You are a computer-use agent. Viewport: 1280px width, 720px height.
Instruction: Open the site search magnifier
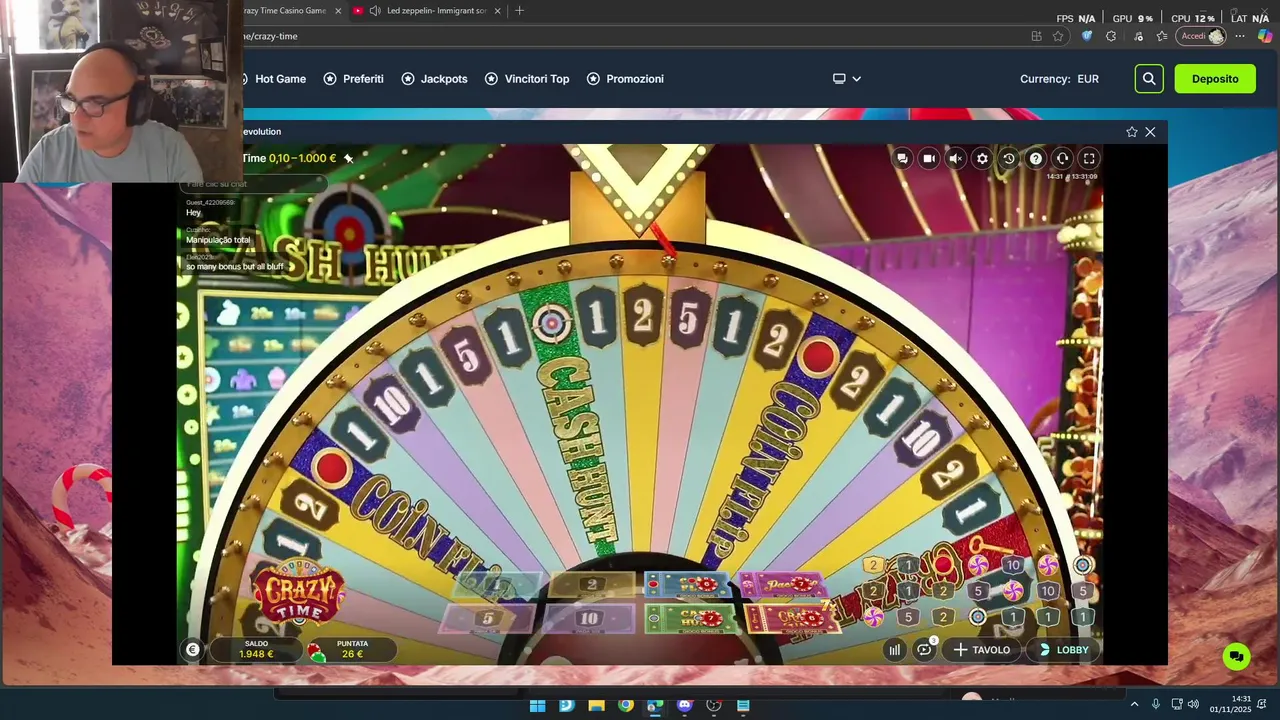[x=1149, y=79]
